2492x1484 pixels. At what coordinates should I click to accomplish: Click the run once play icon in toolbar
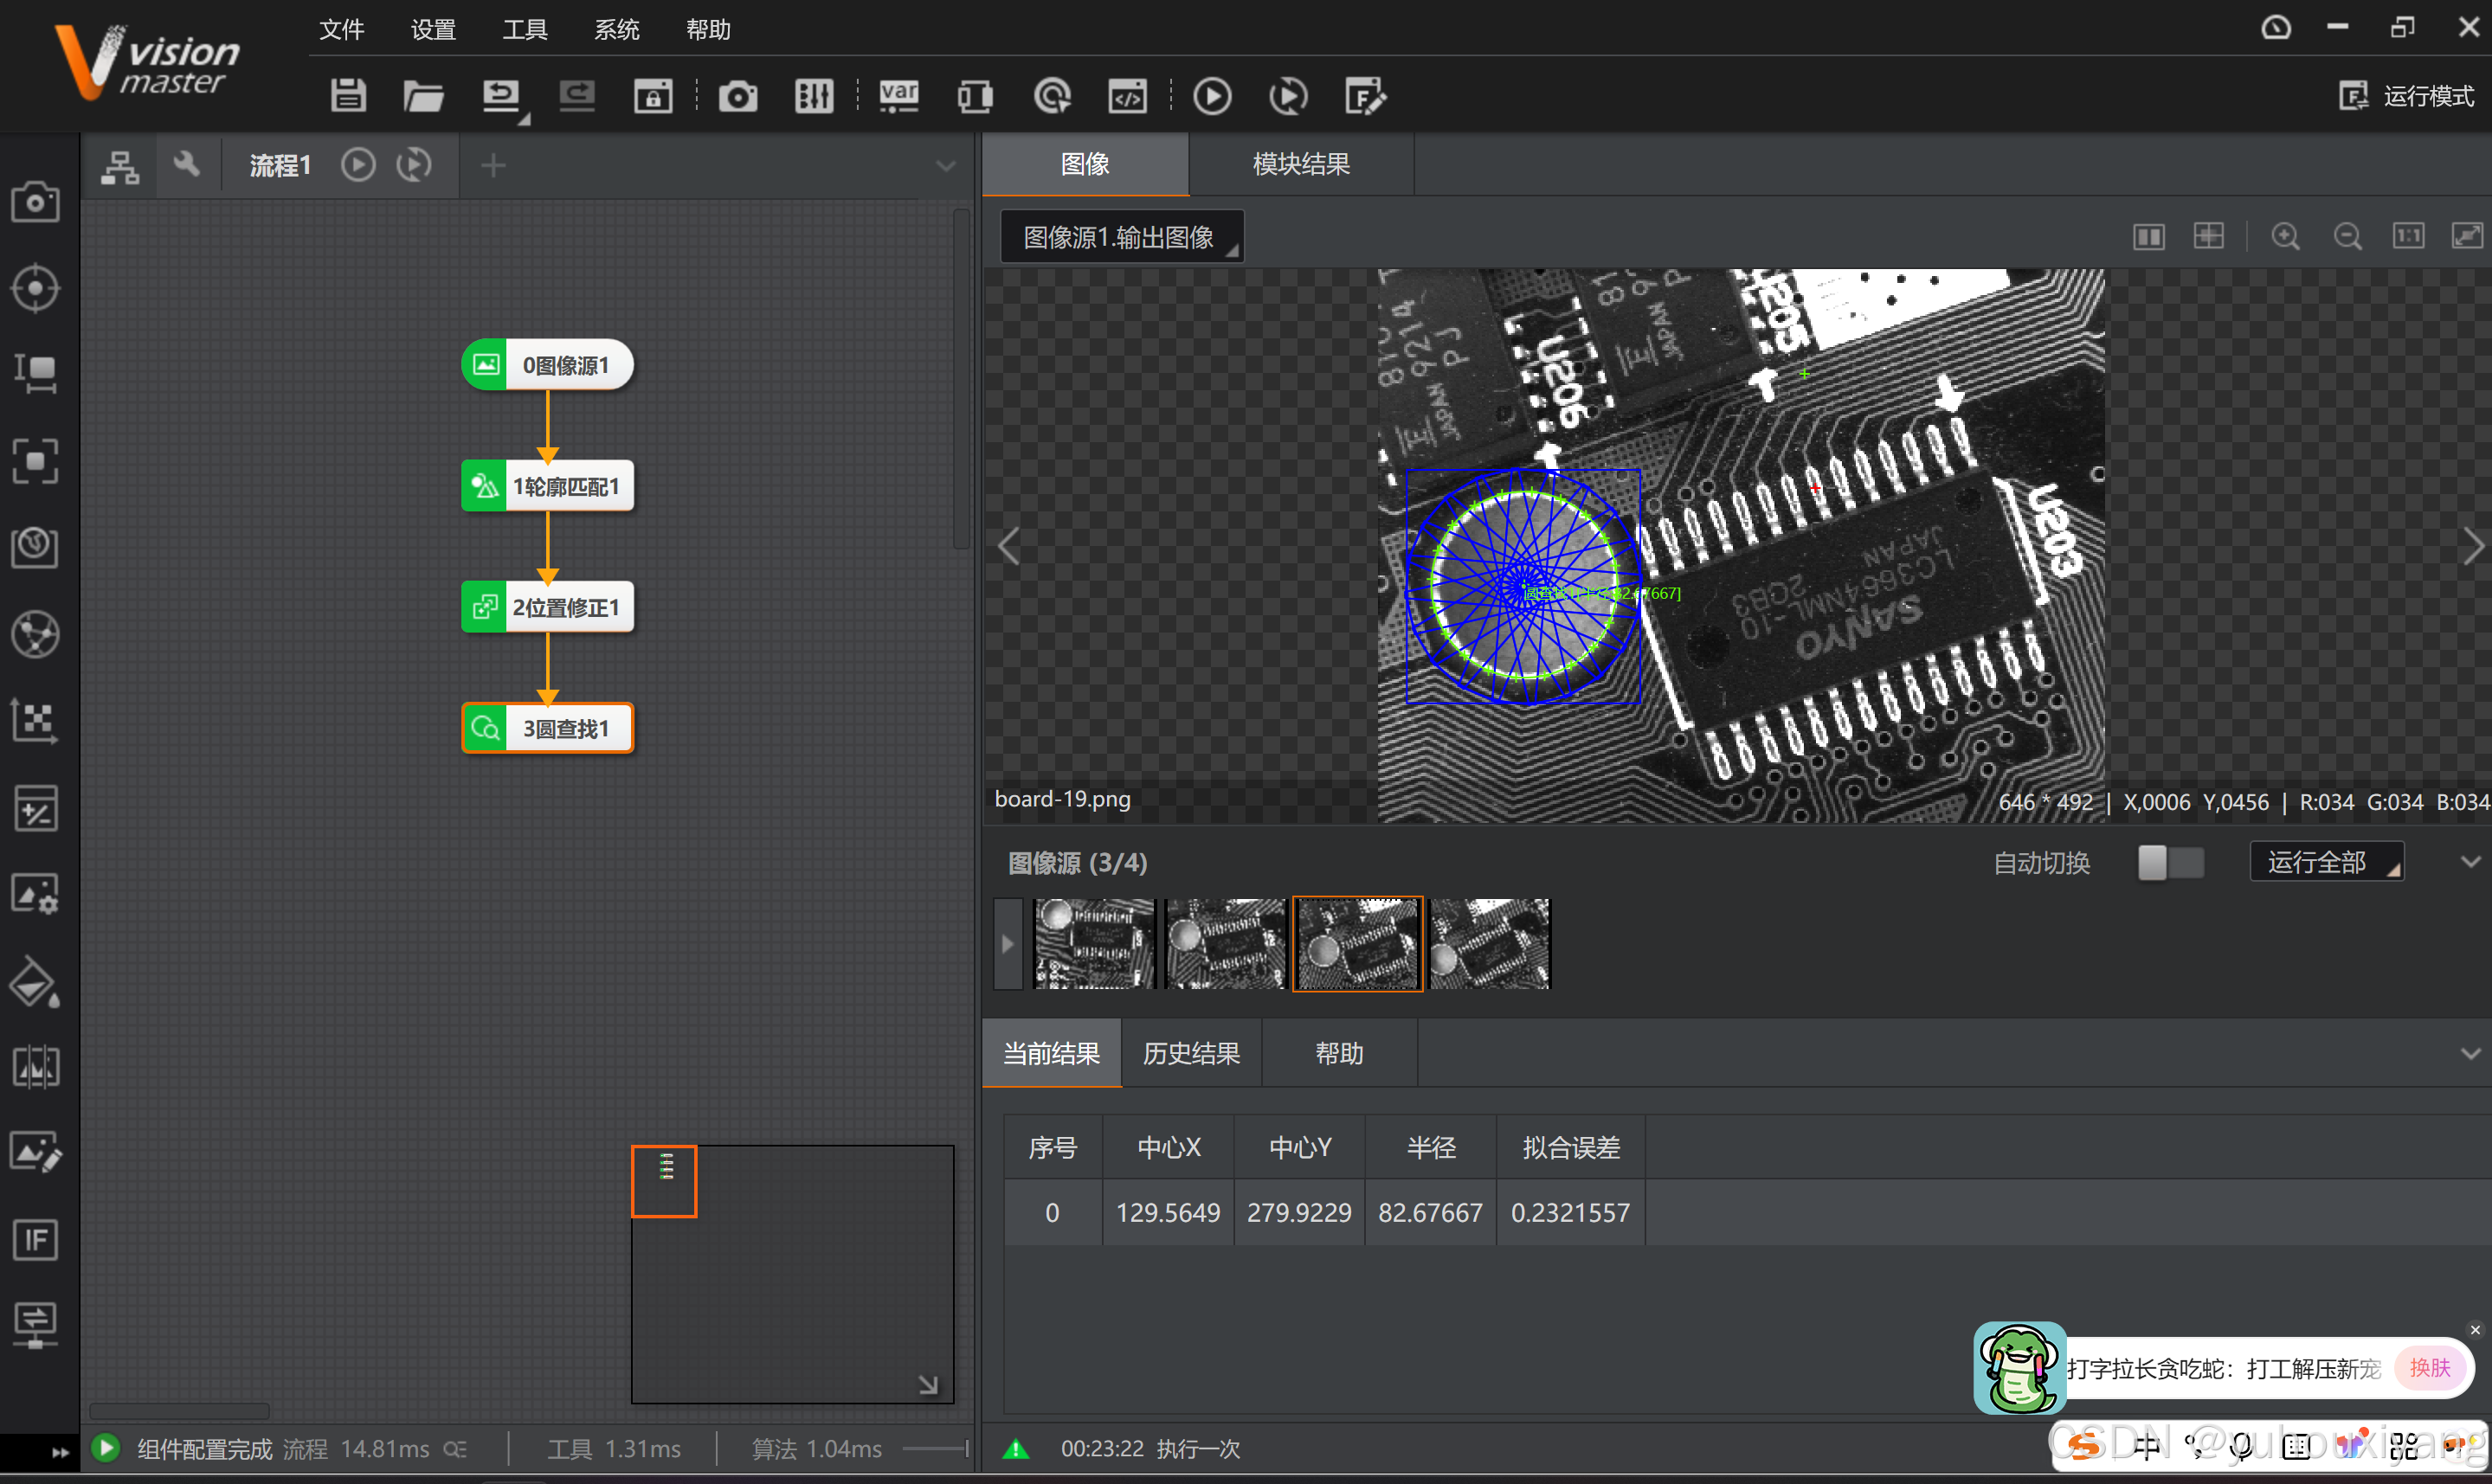[x=1212, y=96]
